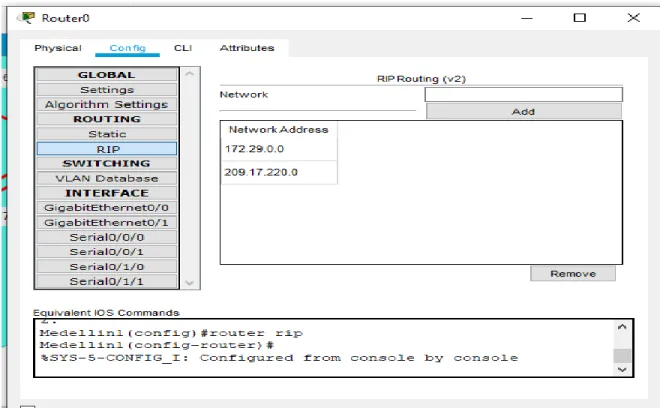660x408 pixels.
Task: Open the Physical tab
Action: [x=58, y=48]
